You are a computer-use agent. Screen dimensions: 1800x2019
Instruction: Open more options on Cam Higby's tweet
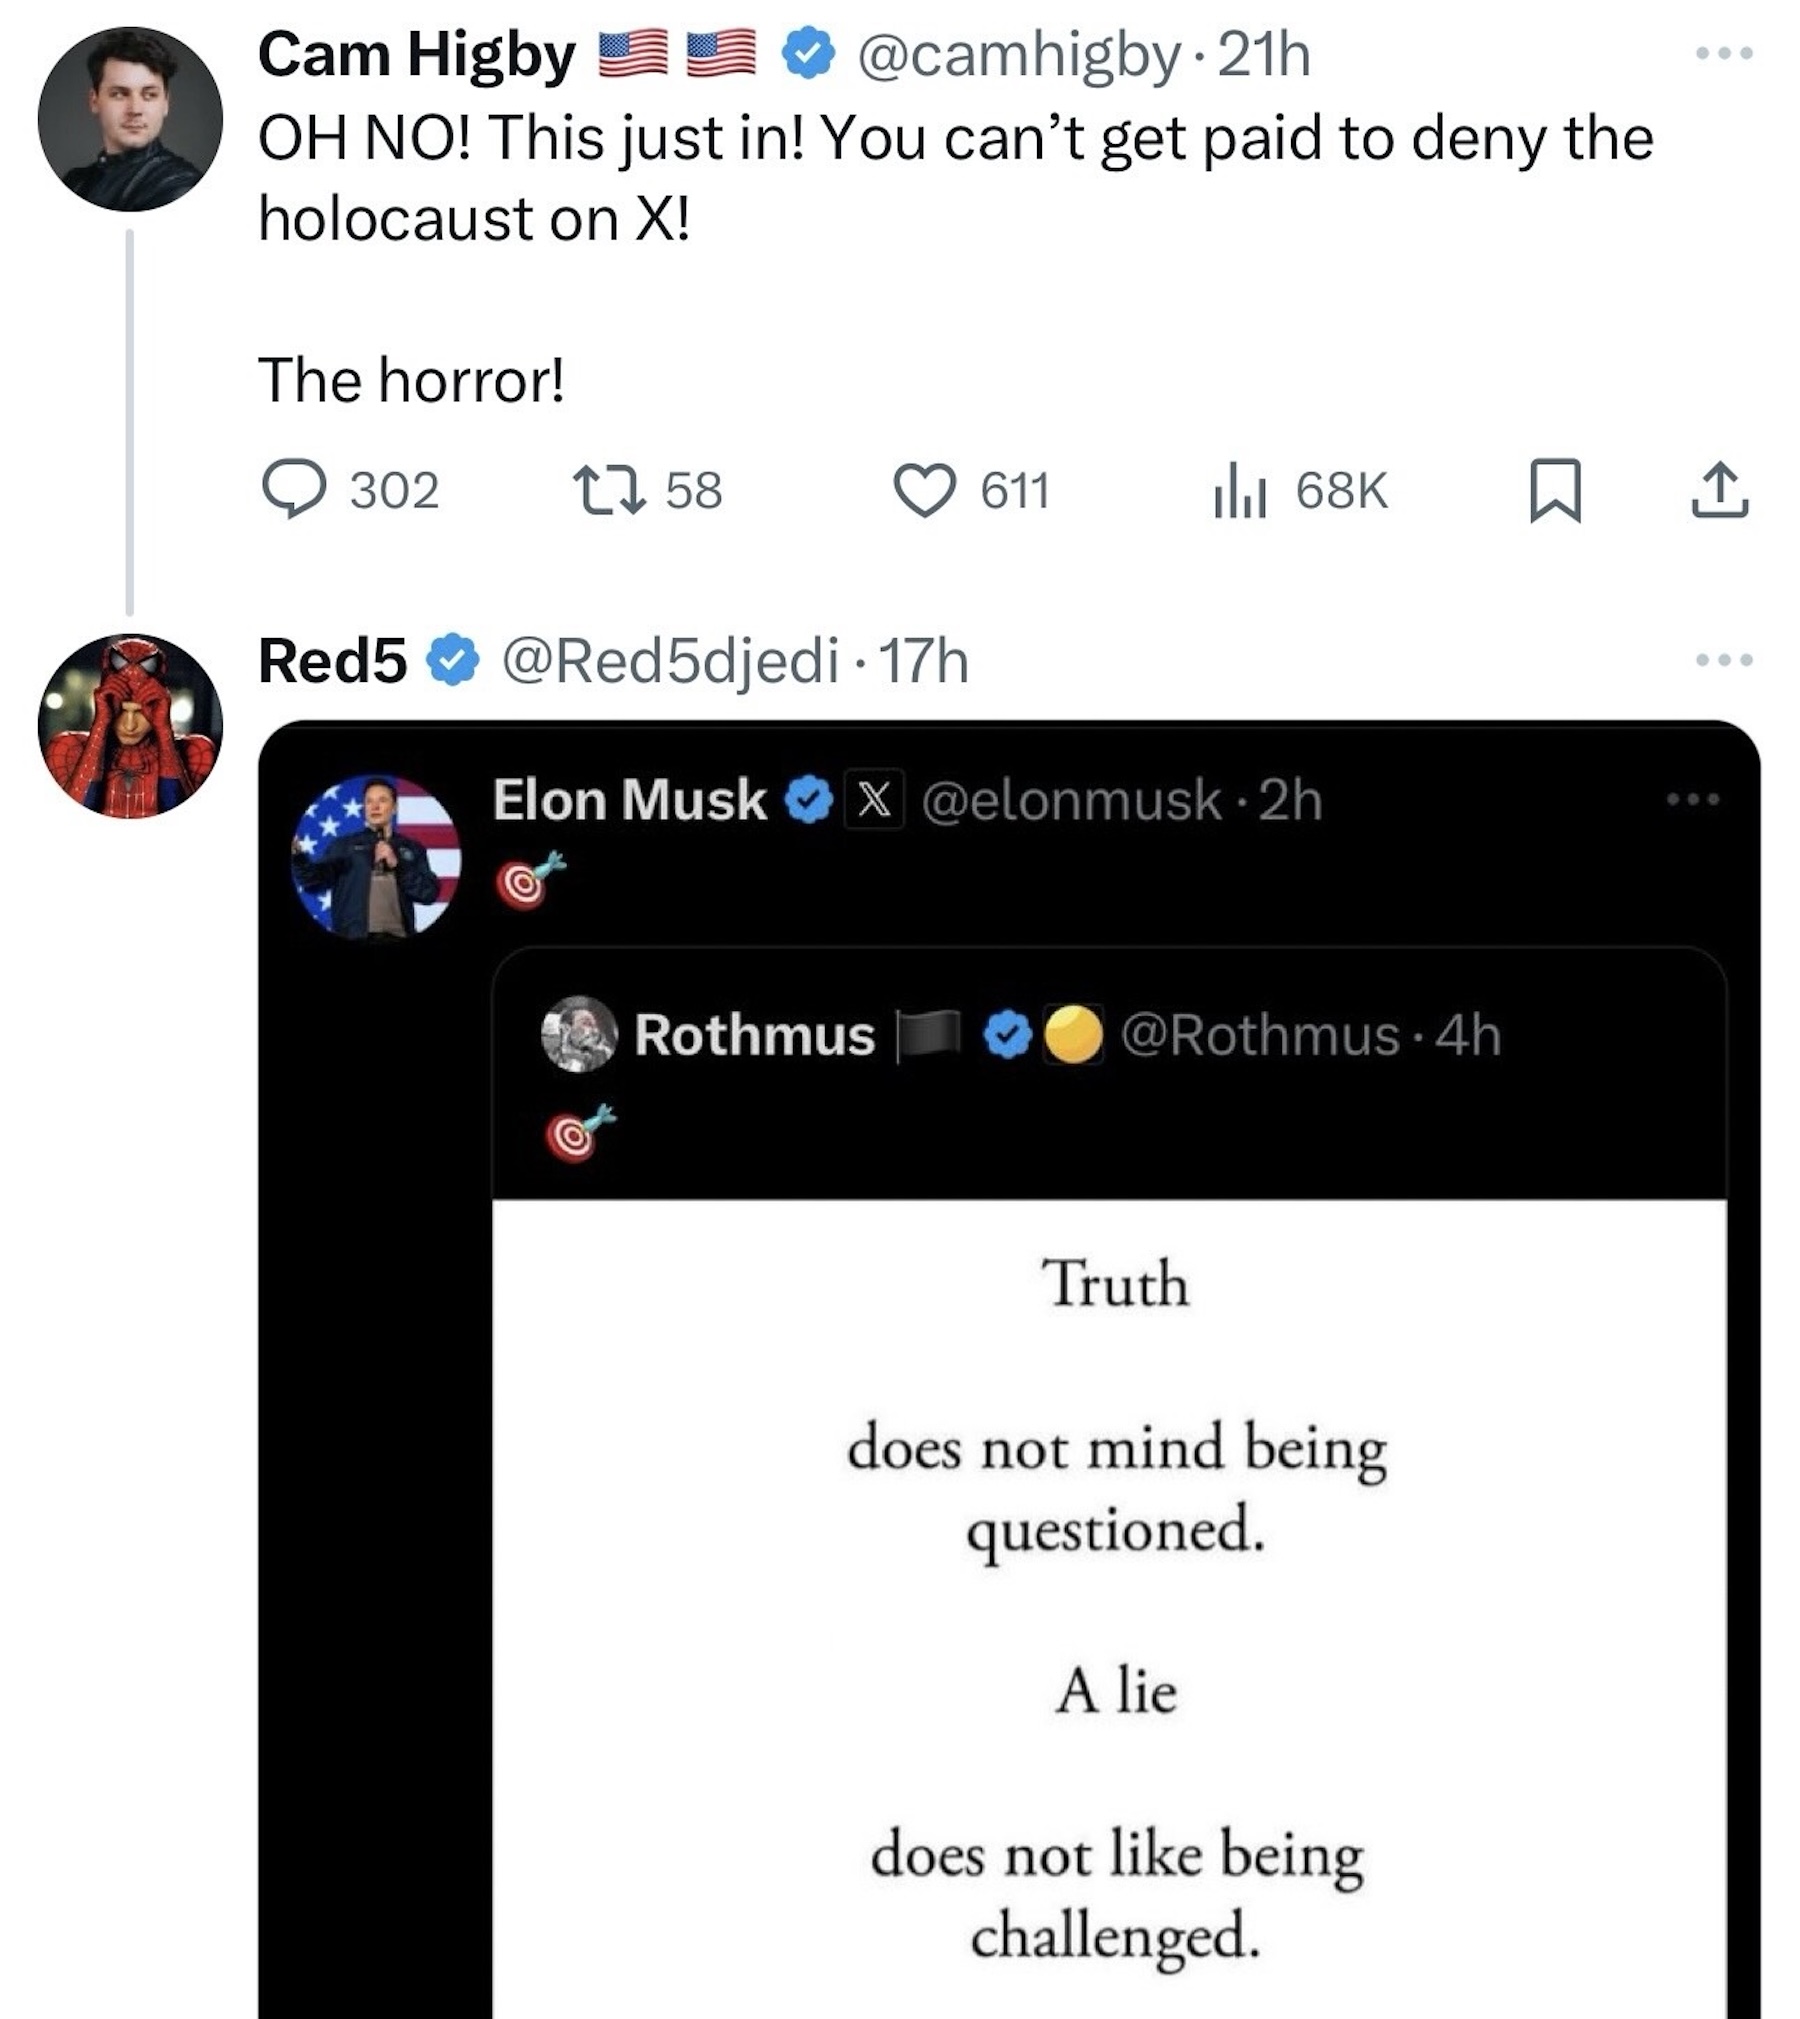[1725, 53]
